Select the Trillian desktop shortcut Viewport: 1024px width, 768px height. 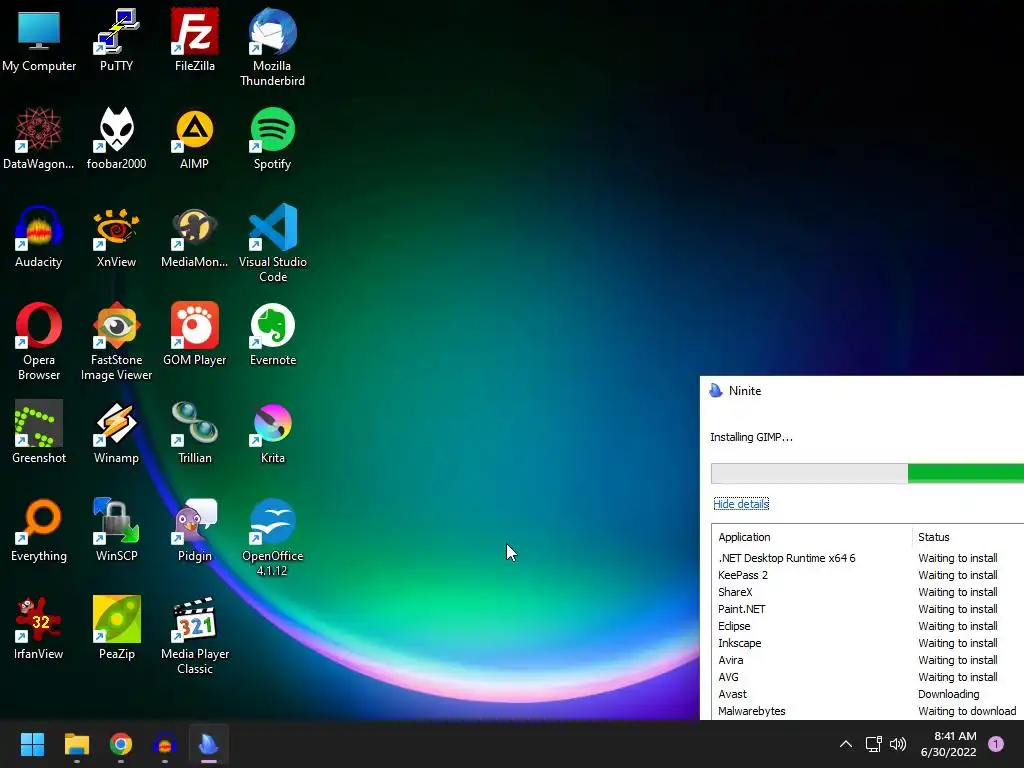(195, 432)
